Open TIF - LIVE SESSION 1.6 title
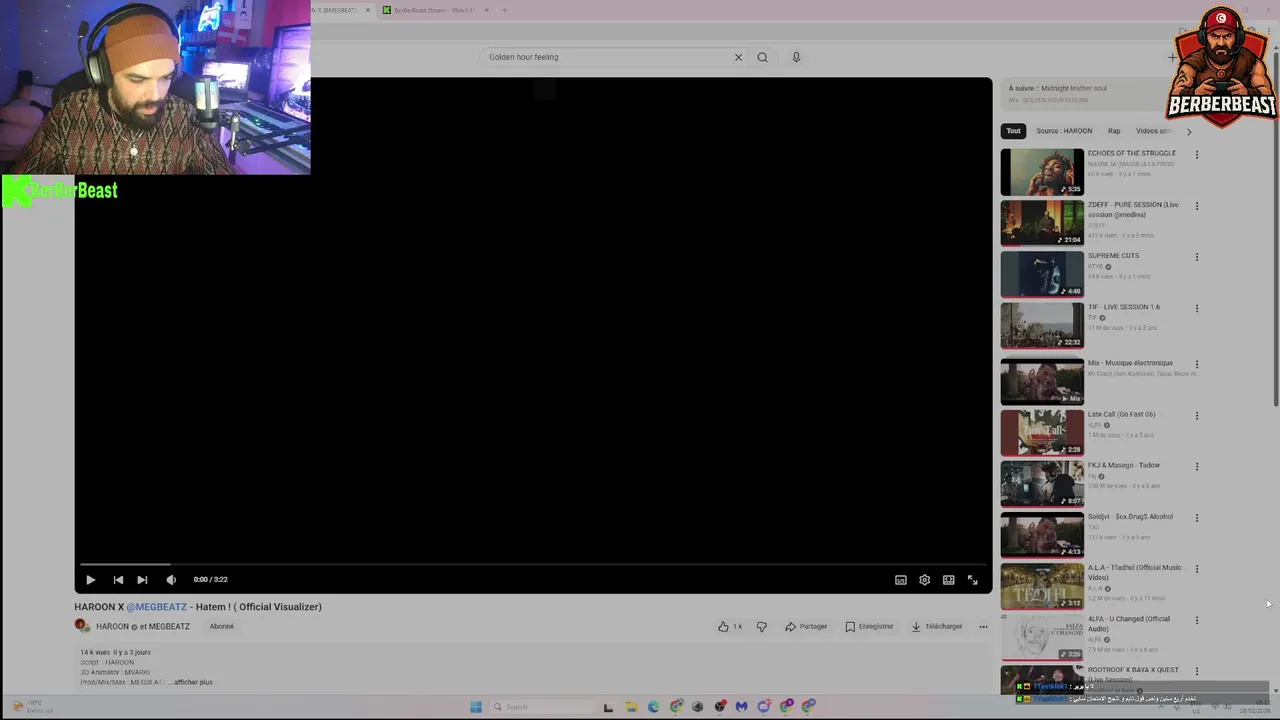 coord(1124,307)
